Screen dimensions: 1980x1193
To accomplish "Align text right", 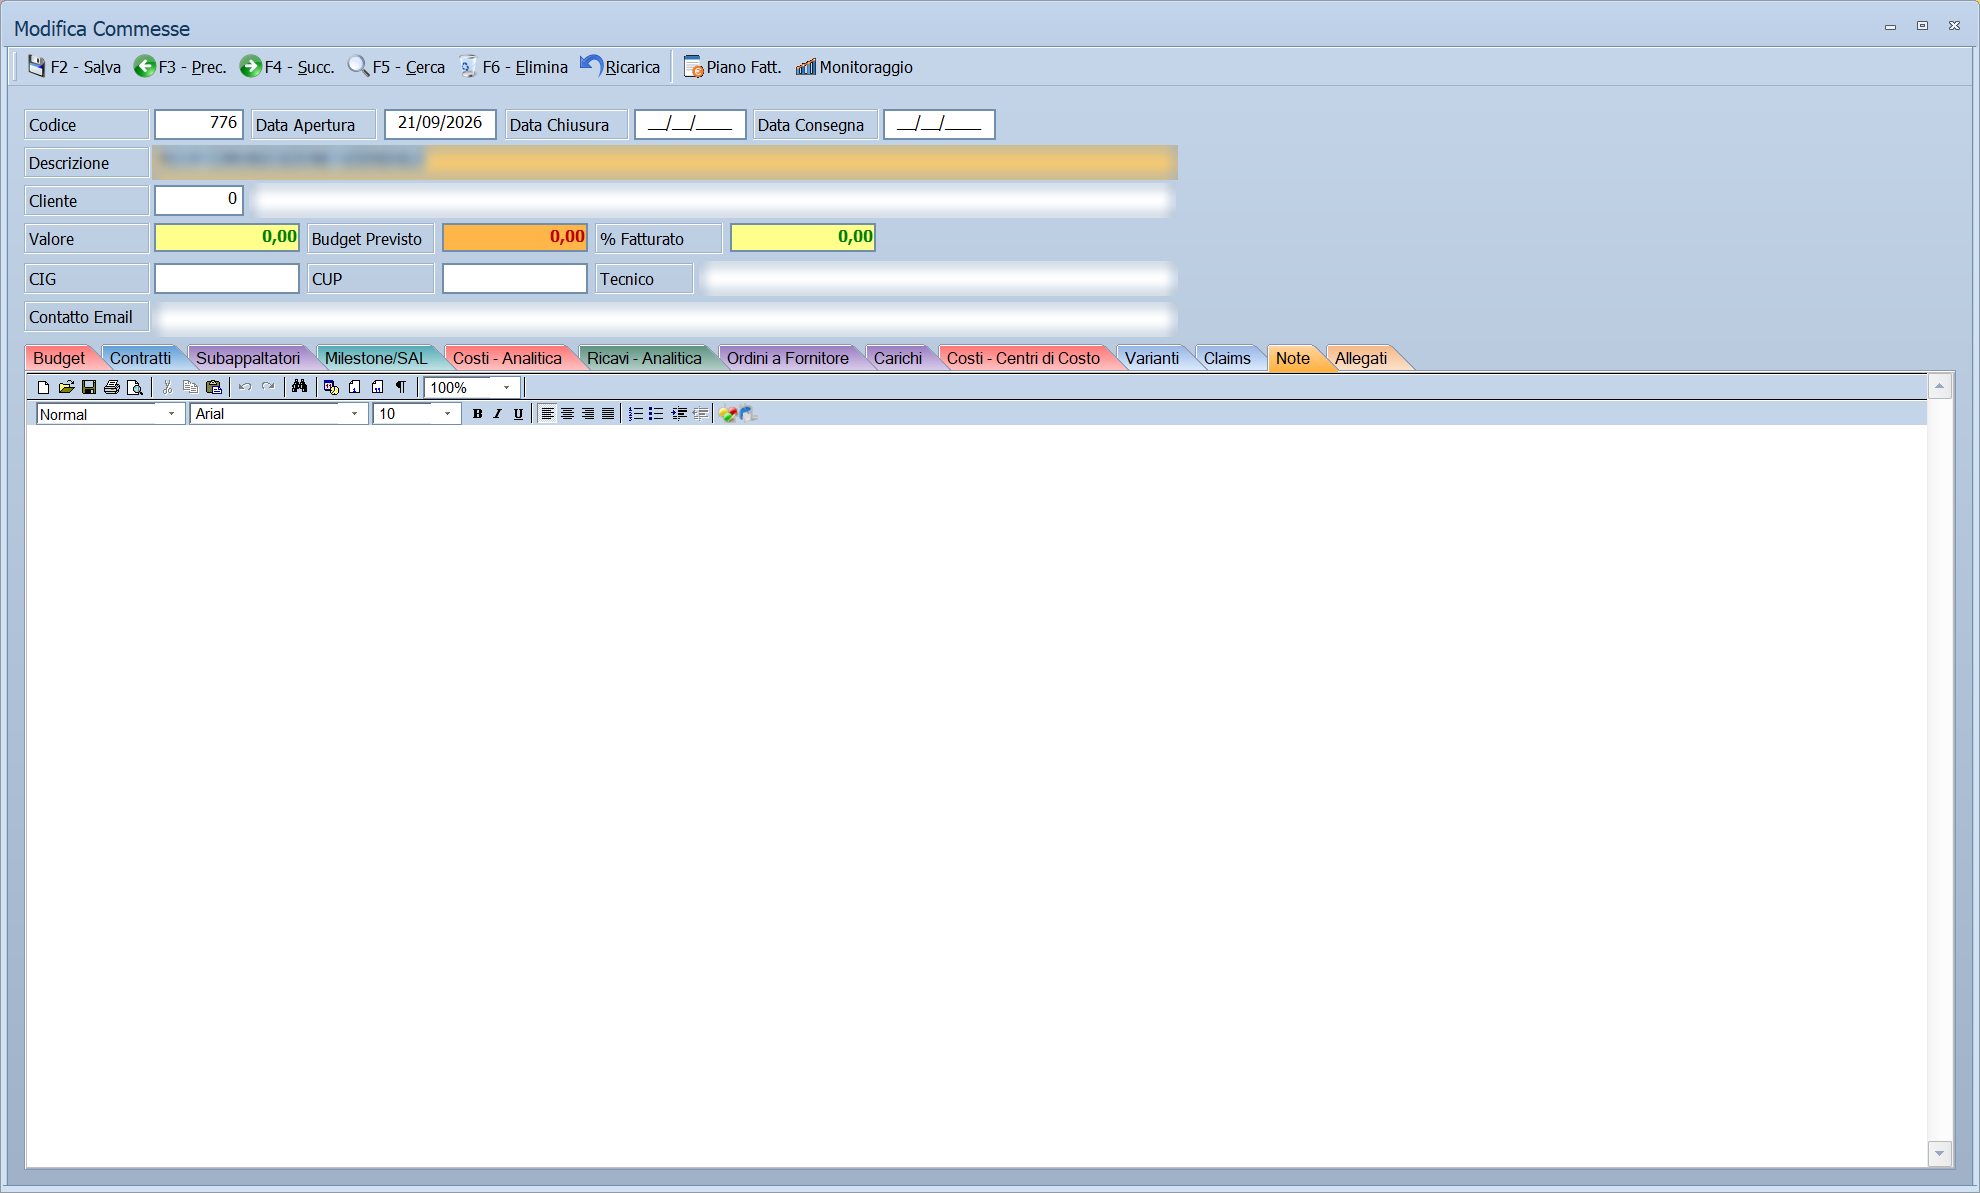I will pyautogui.click(x=588, y=414).
